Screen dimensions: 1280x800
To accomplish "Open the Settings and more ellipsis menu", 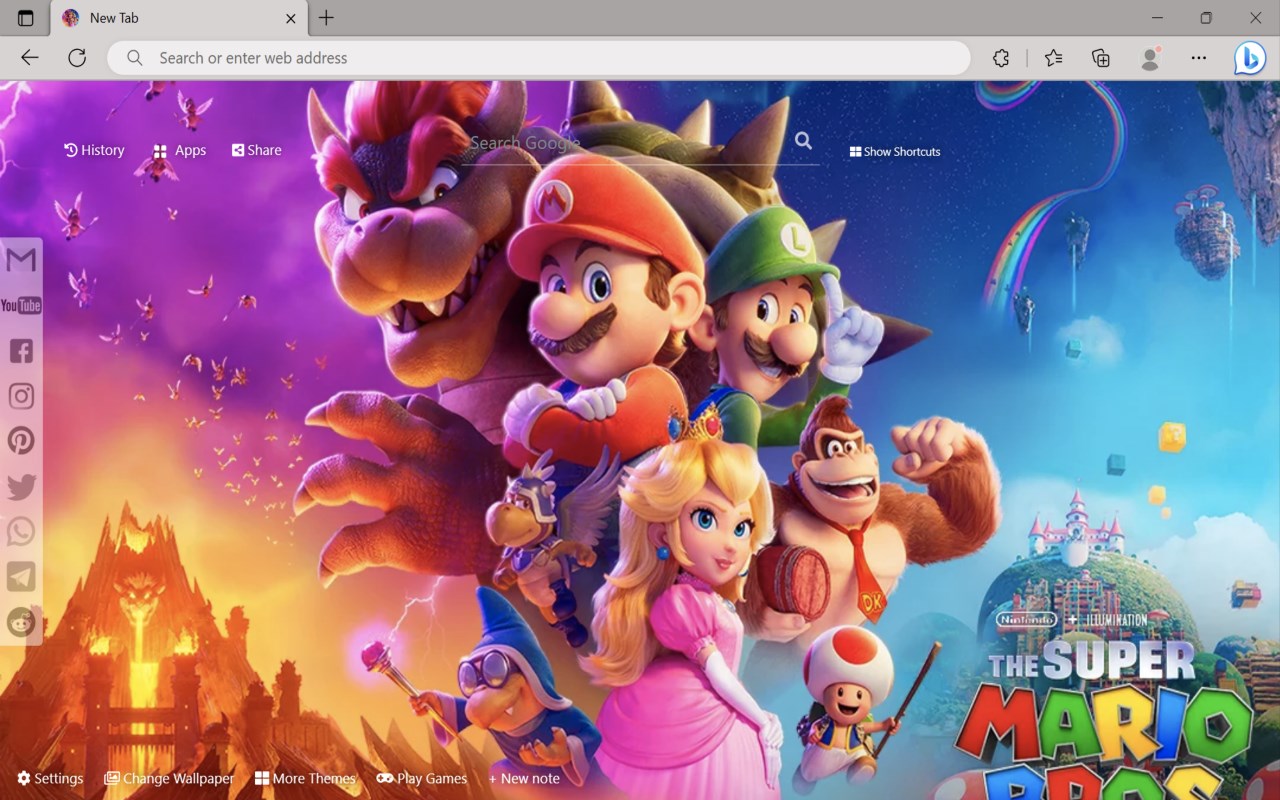I will (1199, 58).
